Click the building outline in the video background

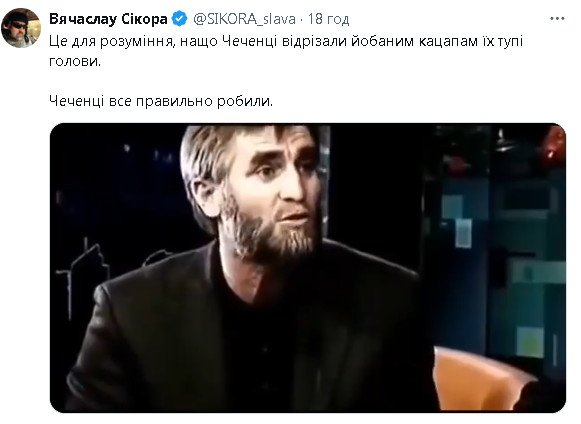(83, 276)
